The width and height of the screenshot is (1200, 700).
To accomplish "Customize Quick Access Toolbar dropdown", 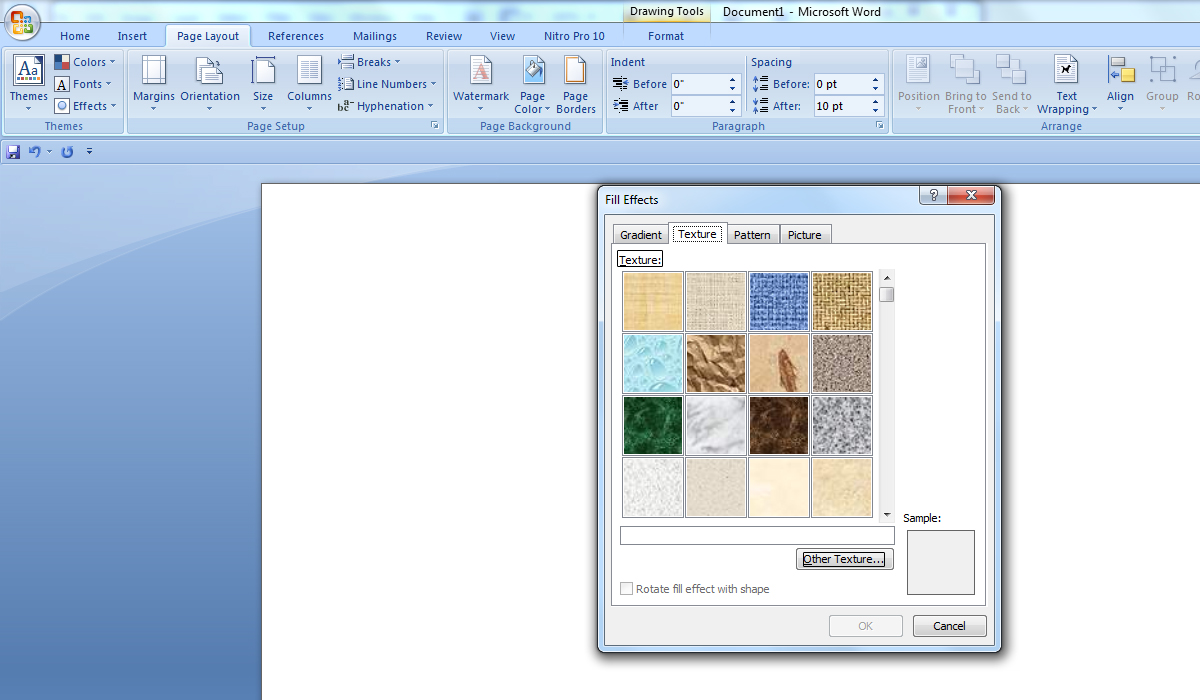I will tap(89, 152).
